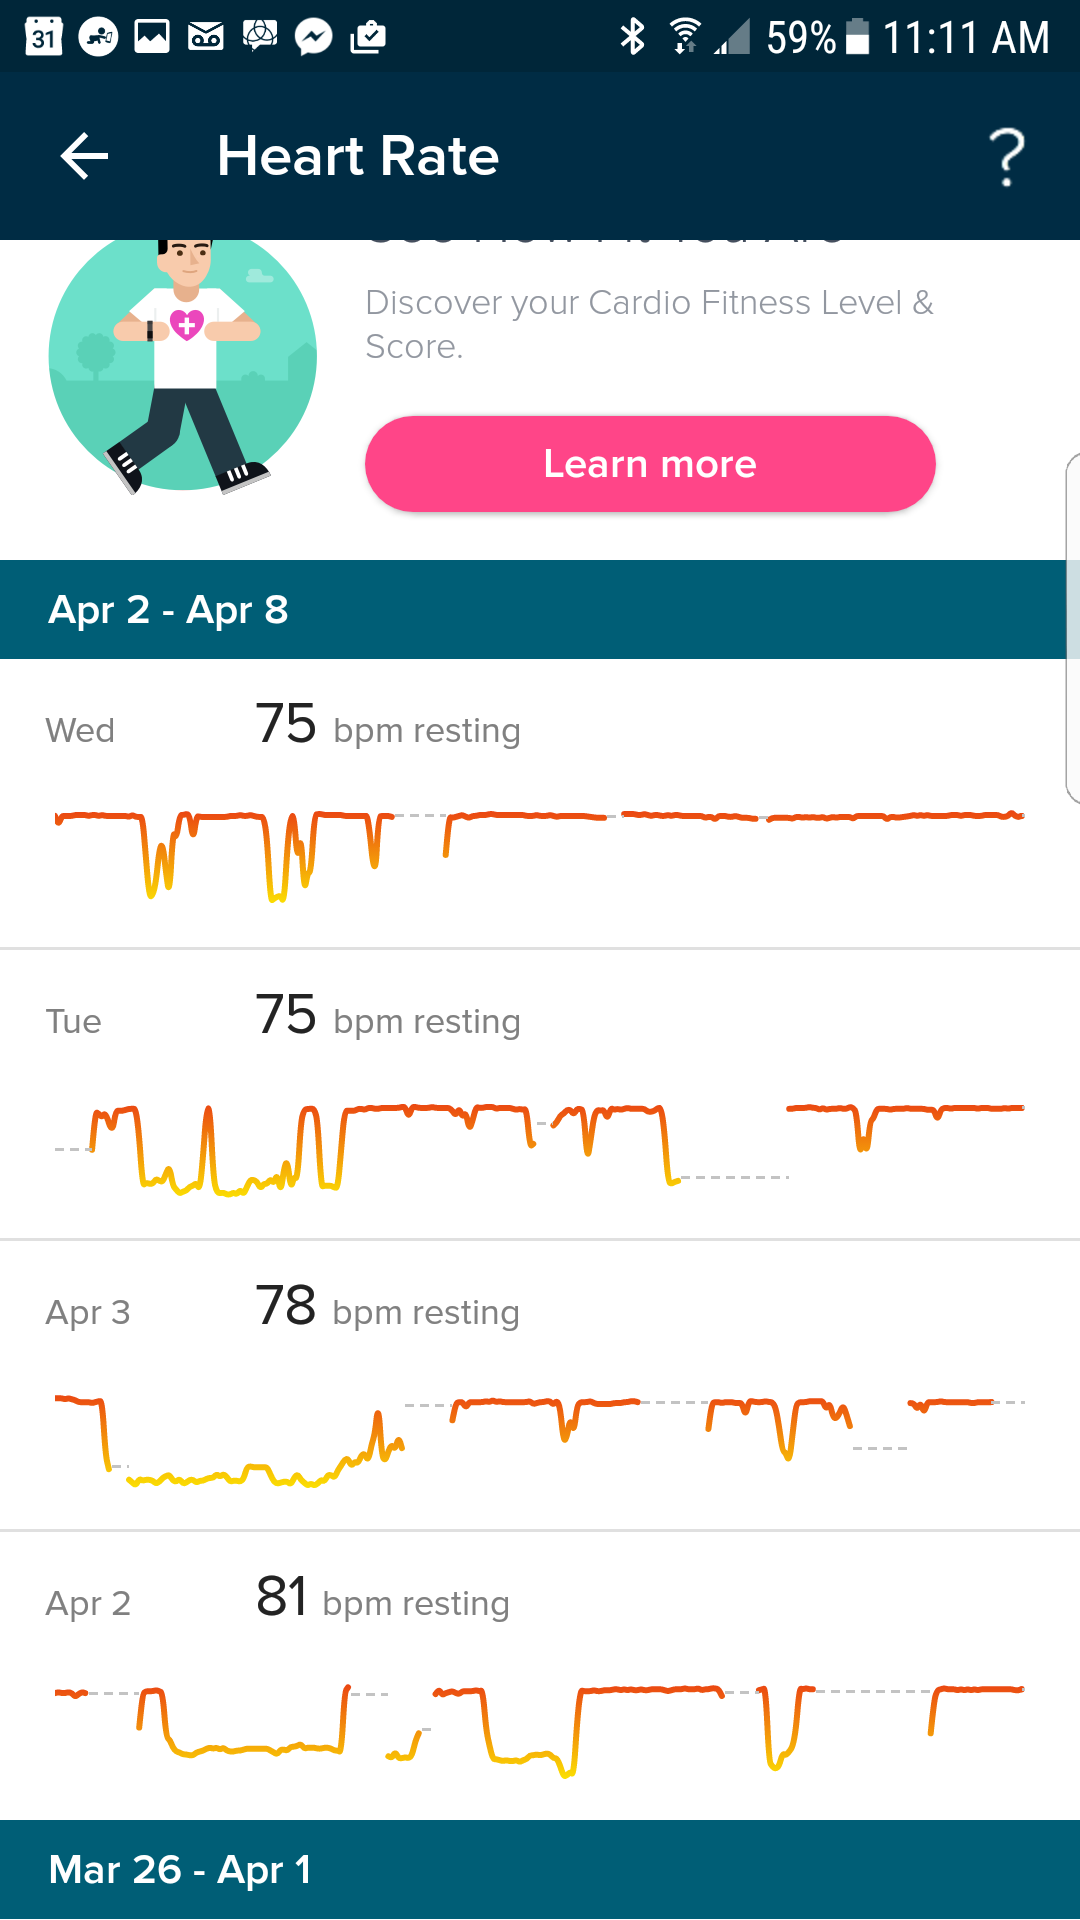Image resolution: width=1080 pixels, height=1920 pixels.
Task: Open the help question mark icon
Action: (x=1007, y=157)
